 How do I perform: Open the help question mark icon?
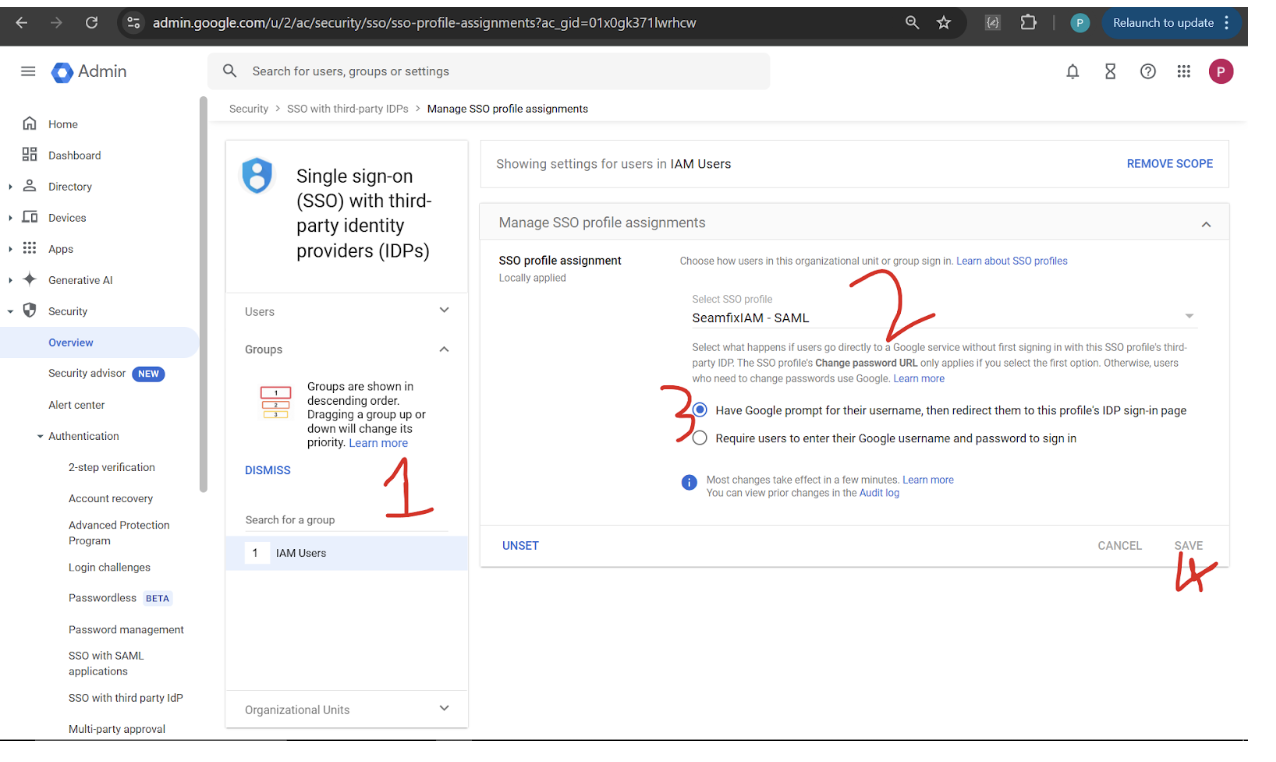1148,71
